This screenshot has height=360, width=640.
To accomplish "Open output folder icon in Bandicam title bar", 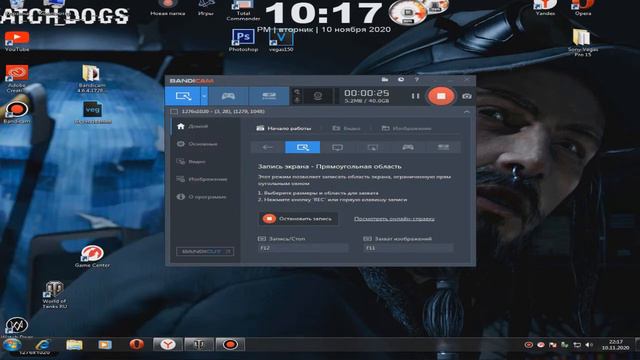I will click(x=384, y=80).
